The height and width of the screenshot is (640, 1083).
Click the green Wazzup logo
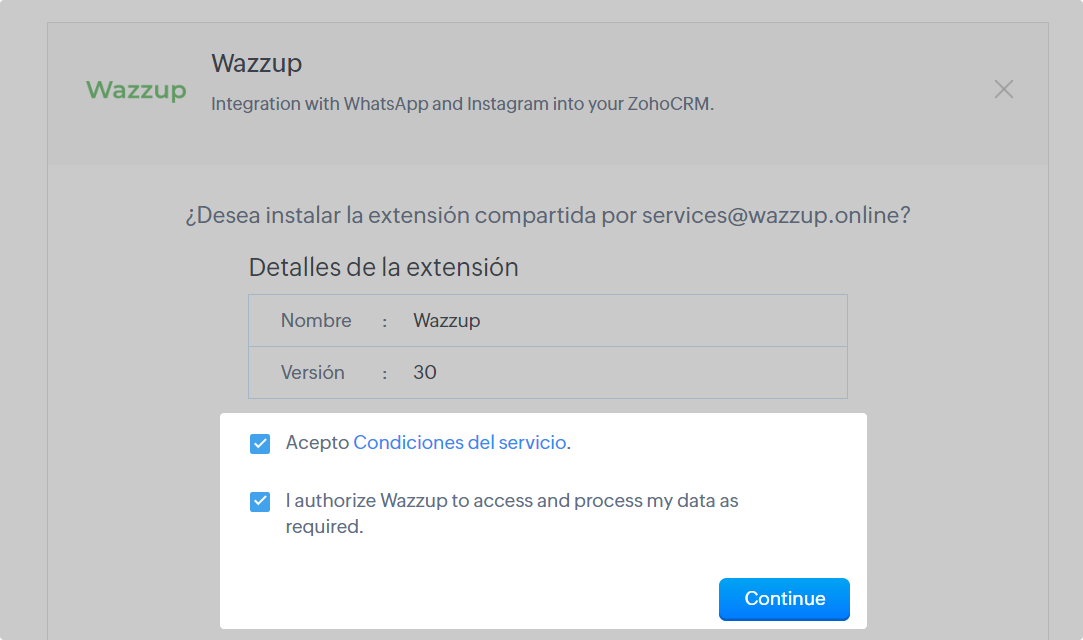136,90
